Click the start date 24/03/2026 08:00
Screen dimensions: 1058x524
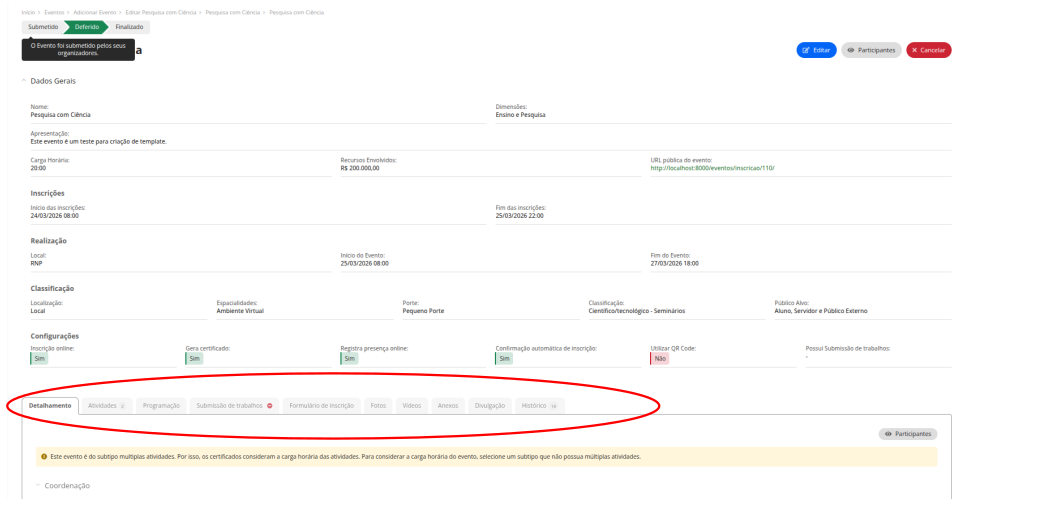55,216
